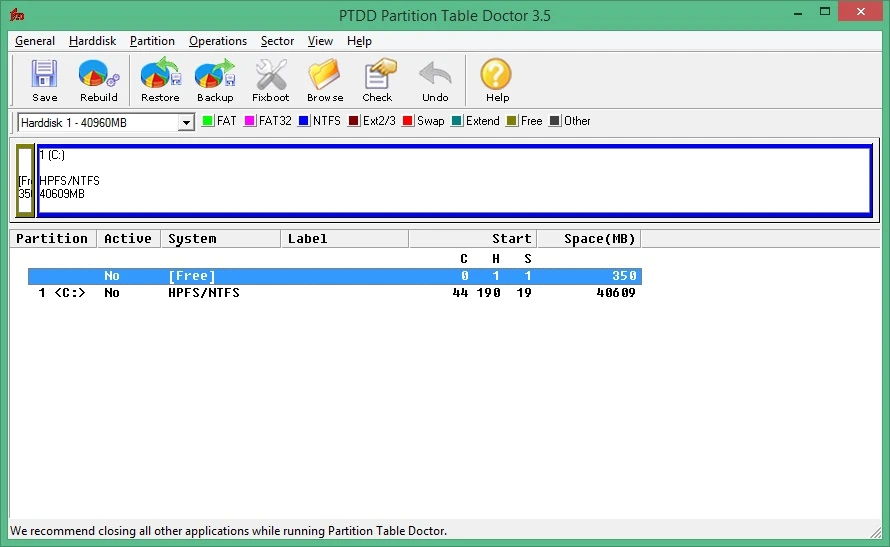
Task: Select the 1 (C:) partition block in disk map
Action: [455, 180]
